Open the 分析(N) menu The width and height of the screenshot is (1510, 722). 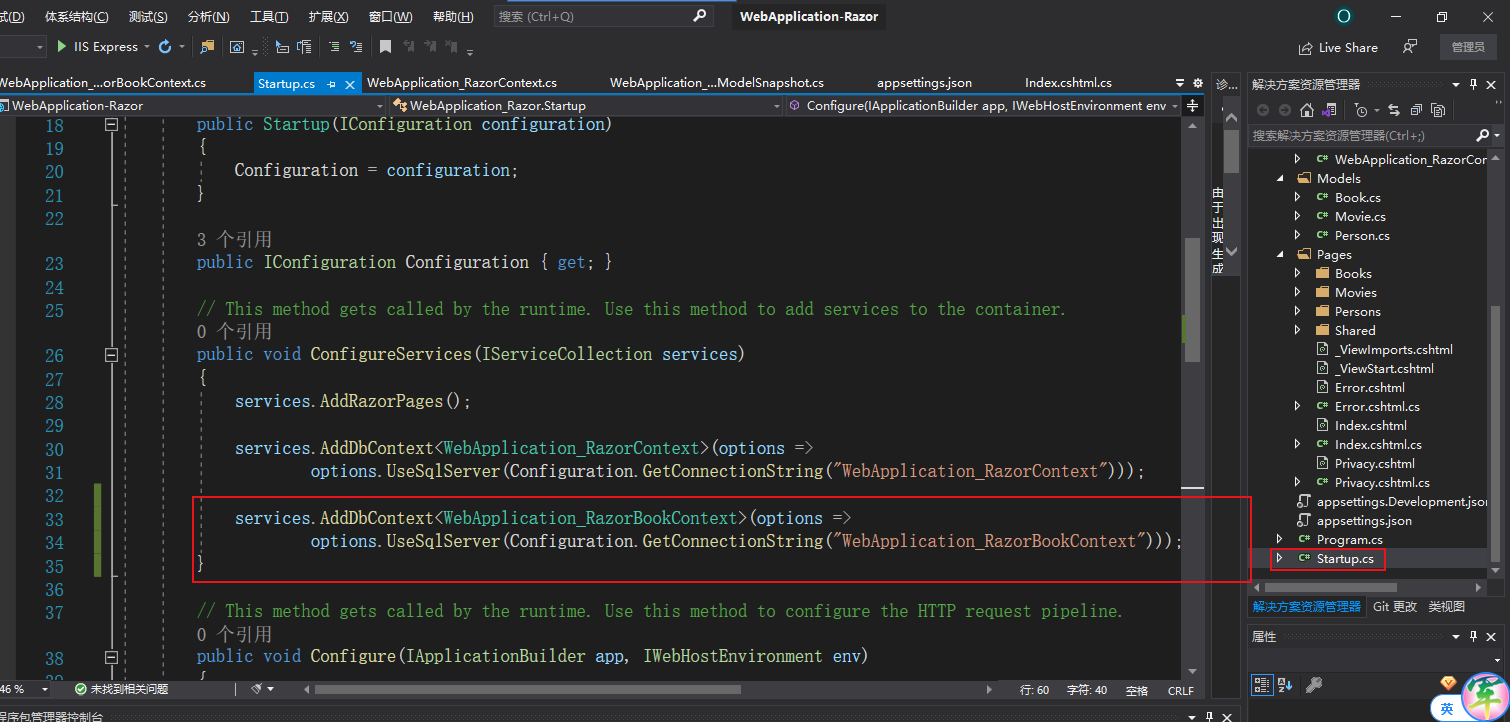[208, 17]
